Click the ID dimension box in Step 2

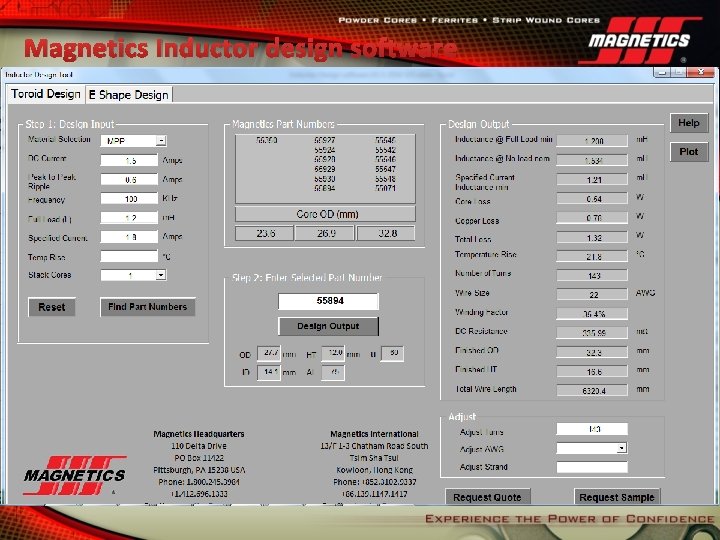pos(269,372)
